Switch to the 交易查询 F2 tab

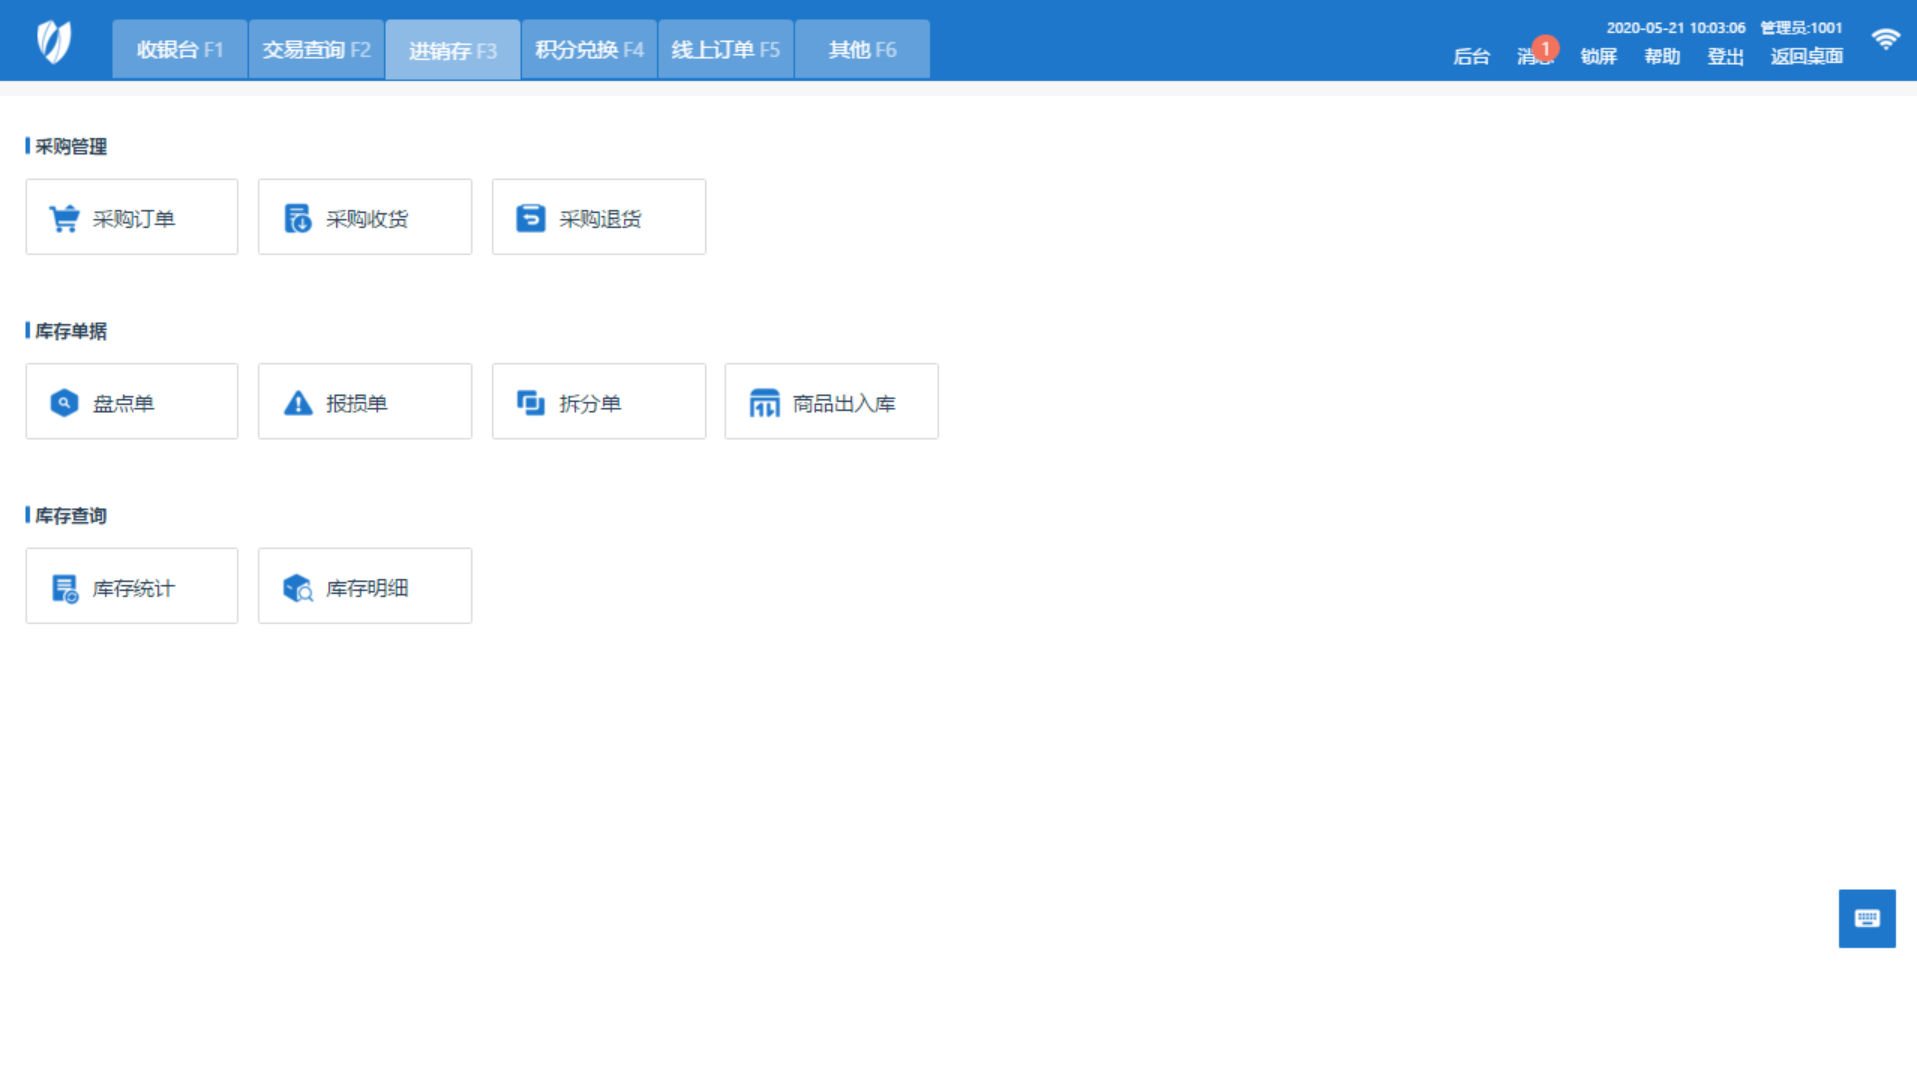click(x=316, y=47)
